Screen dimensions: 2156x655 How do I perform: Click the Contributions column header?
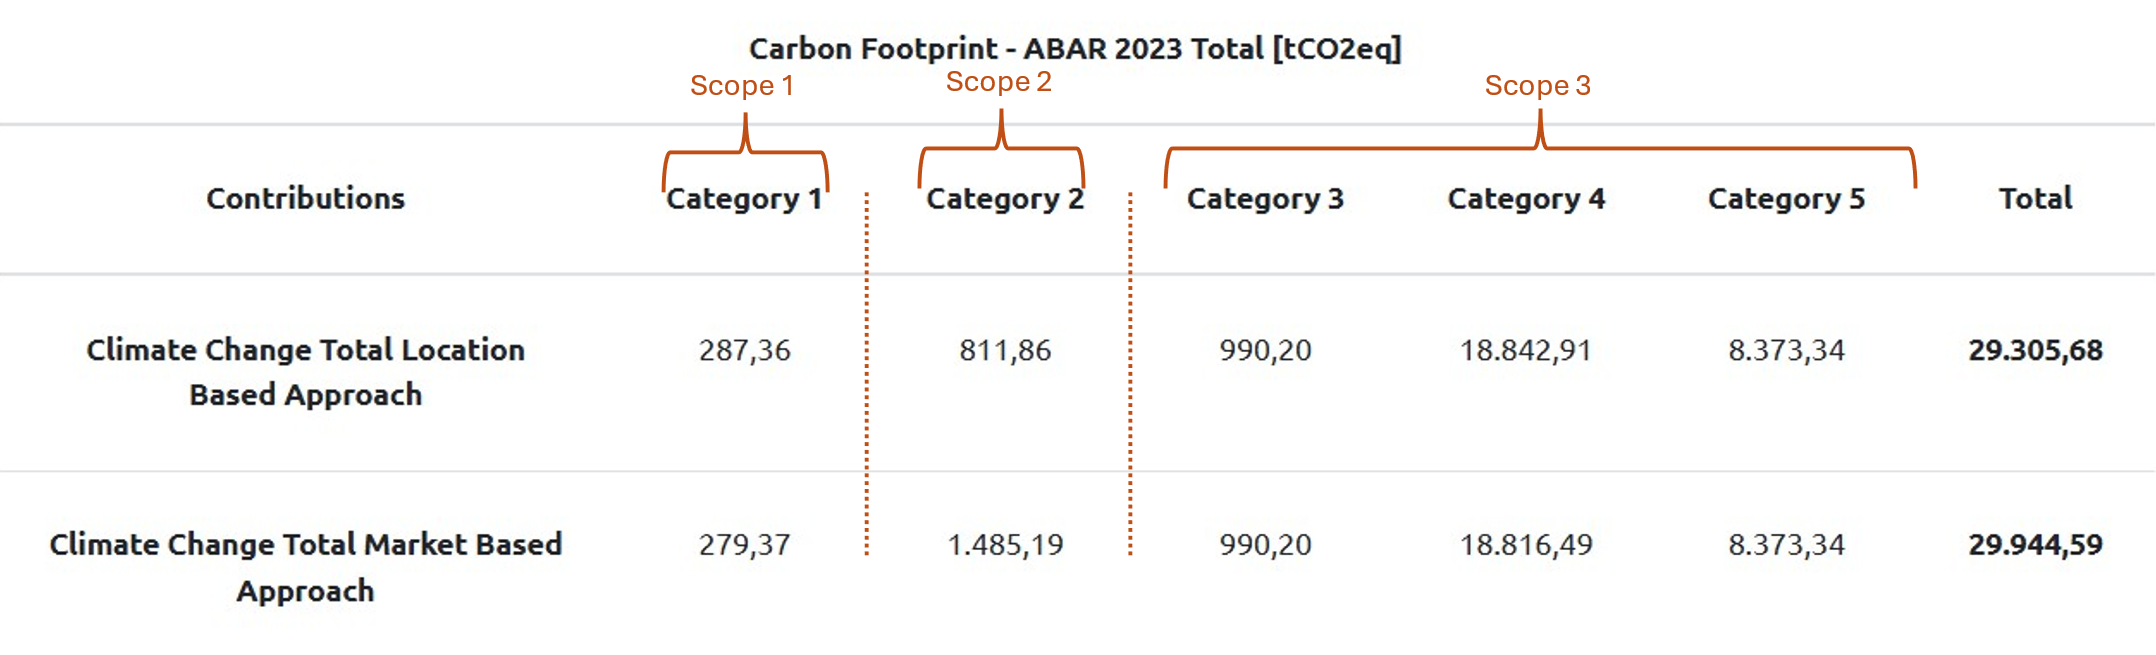(305, 198)
